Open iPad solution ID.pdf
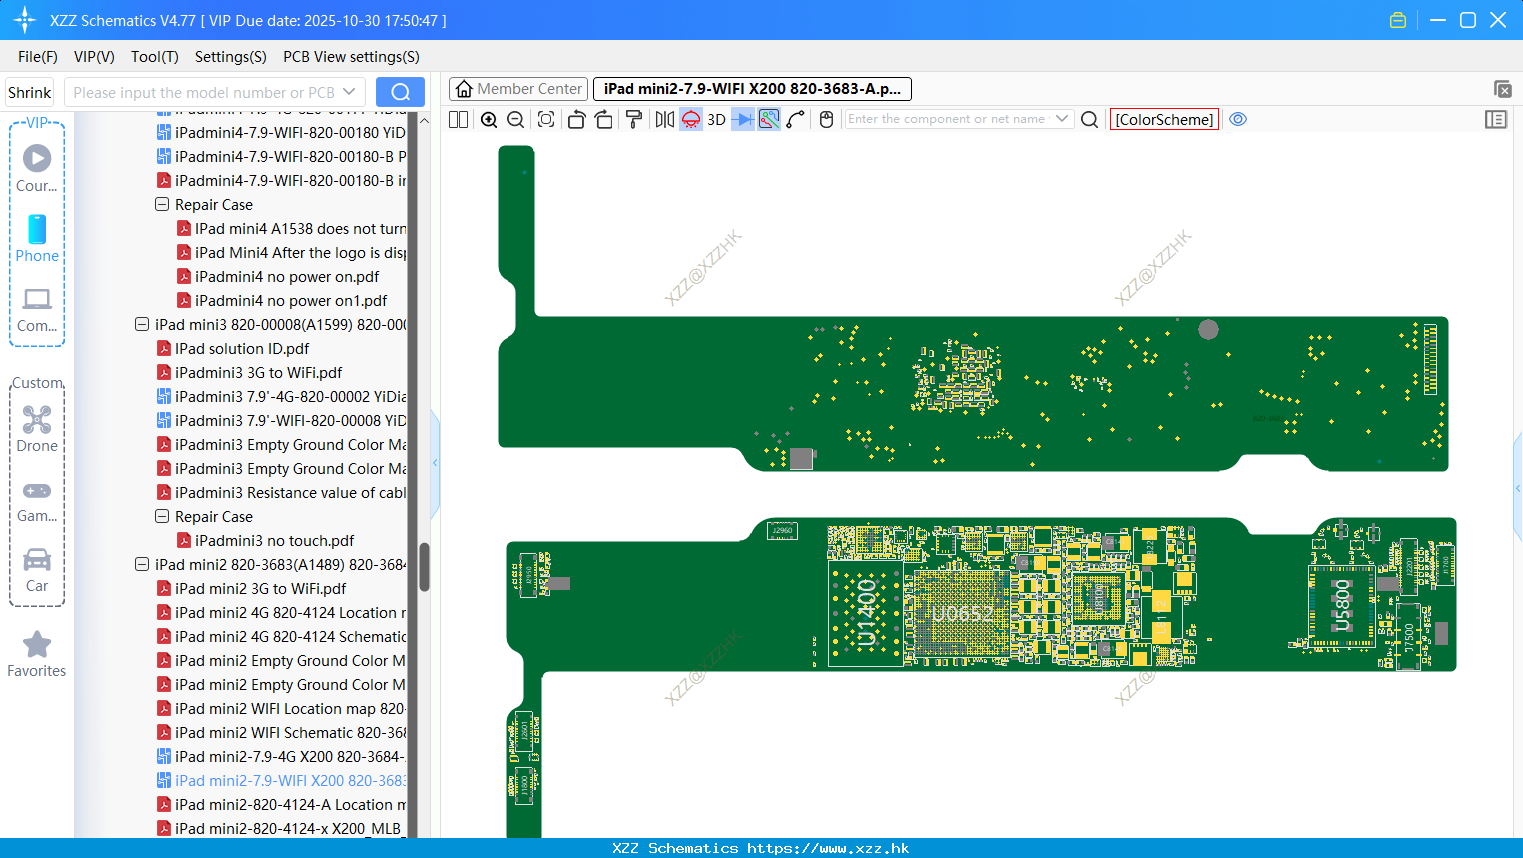1523x858 pixels. (x=242, y=348)
